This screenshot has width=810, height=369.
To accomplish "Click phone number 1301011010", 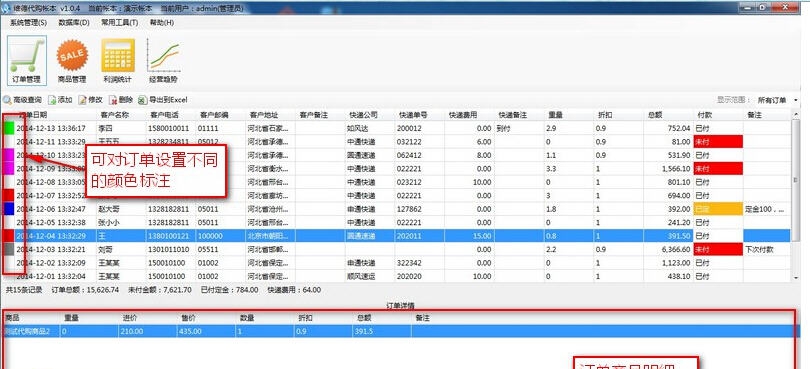I will click(x=168, y=249).
